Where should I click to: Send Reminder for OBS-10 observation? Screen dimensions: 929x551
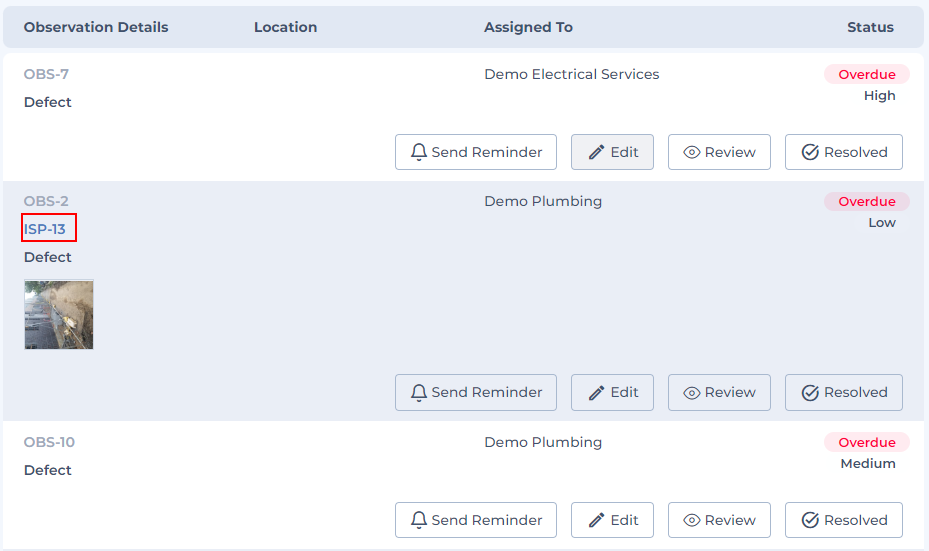(475, 520)
